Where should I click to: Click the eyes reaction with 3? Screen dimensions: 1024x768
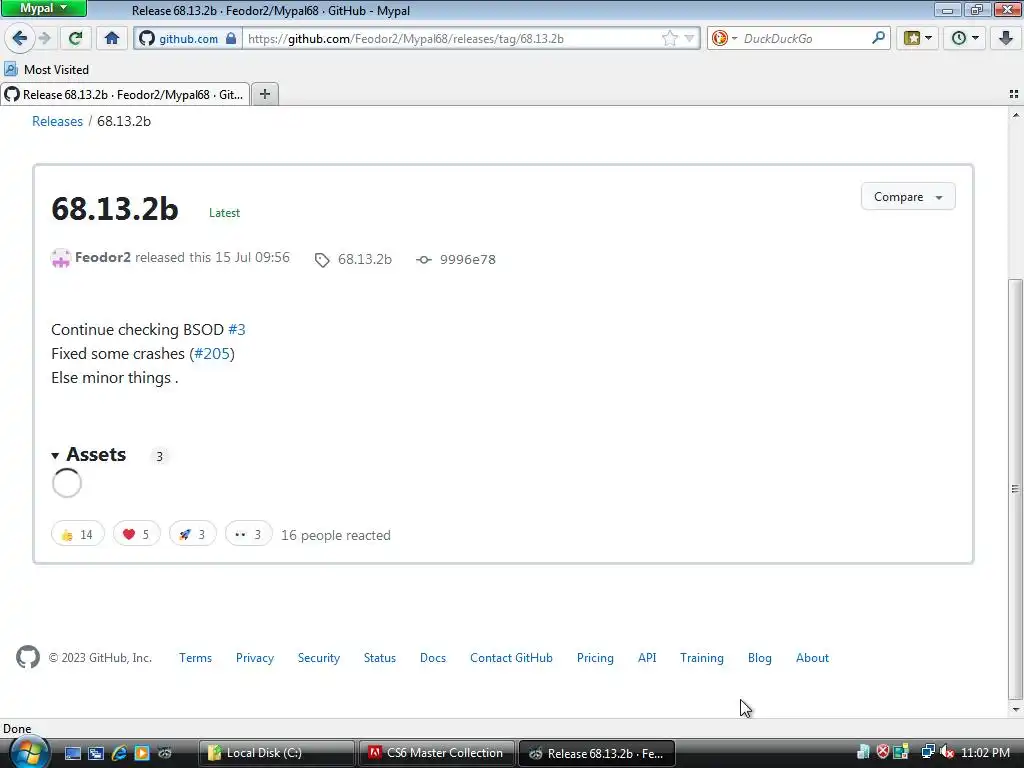point(248,534)
